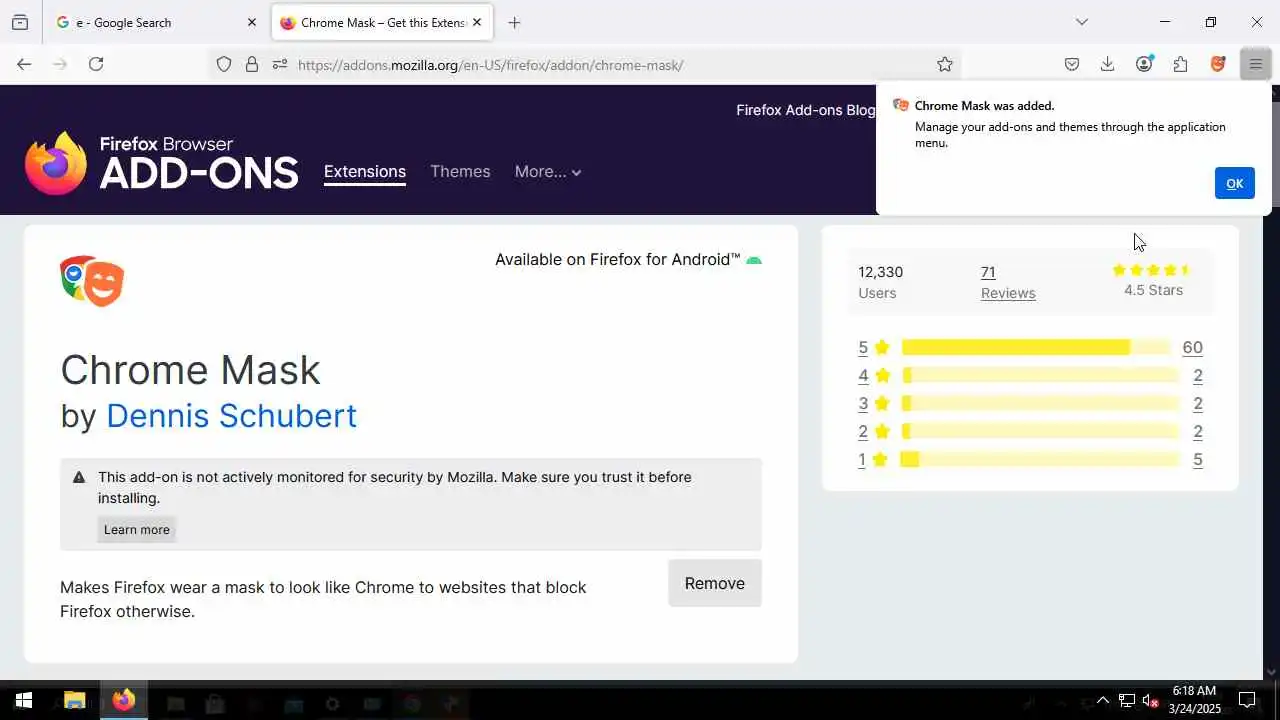The height and width of the screenshot is (720, 1280).
Task: Open the 71 Reviews link
Action: (1008, 282)
